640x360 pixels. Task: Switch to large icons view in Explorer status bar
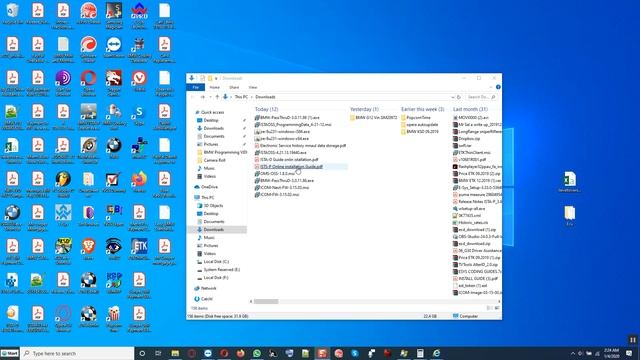tap(497, 308)
